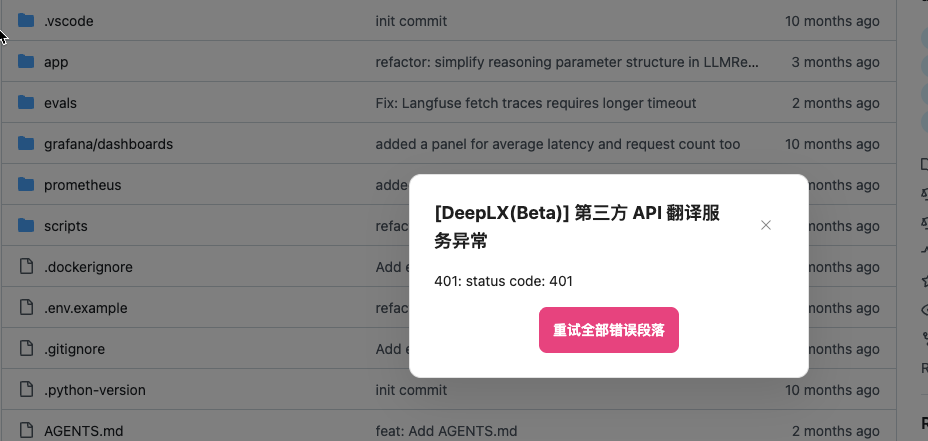Open the 'added a panel for average latency' commit
This screenshot has height=441, width=928.
[x=558, y=144]
